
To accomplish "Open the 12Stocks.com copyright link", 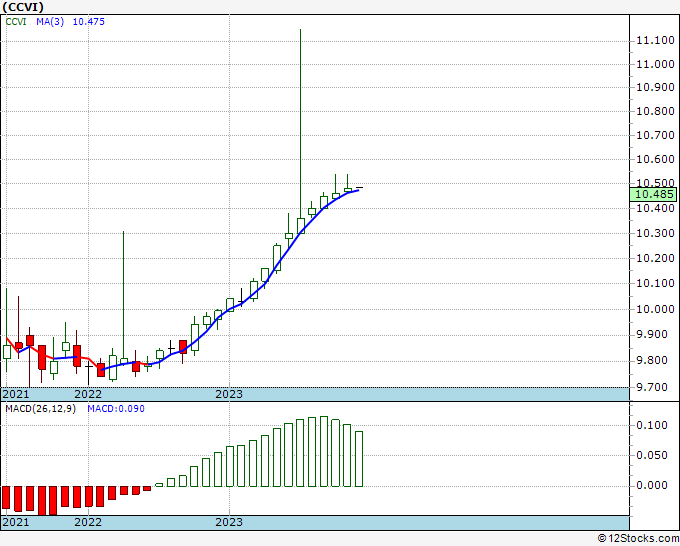I will [638, 539].
